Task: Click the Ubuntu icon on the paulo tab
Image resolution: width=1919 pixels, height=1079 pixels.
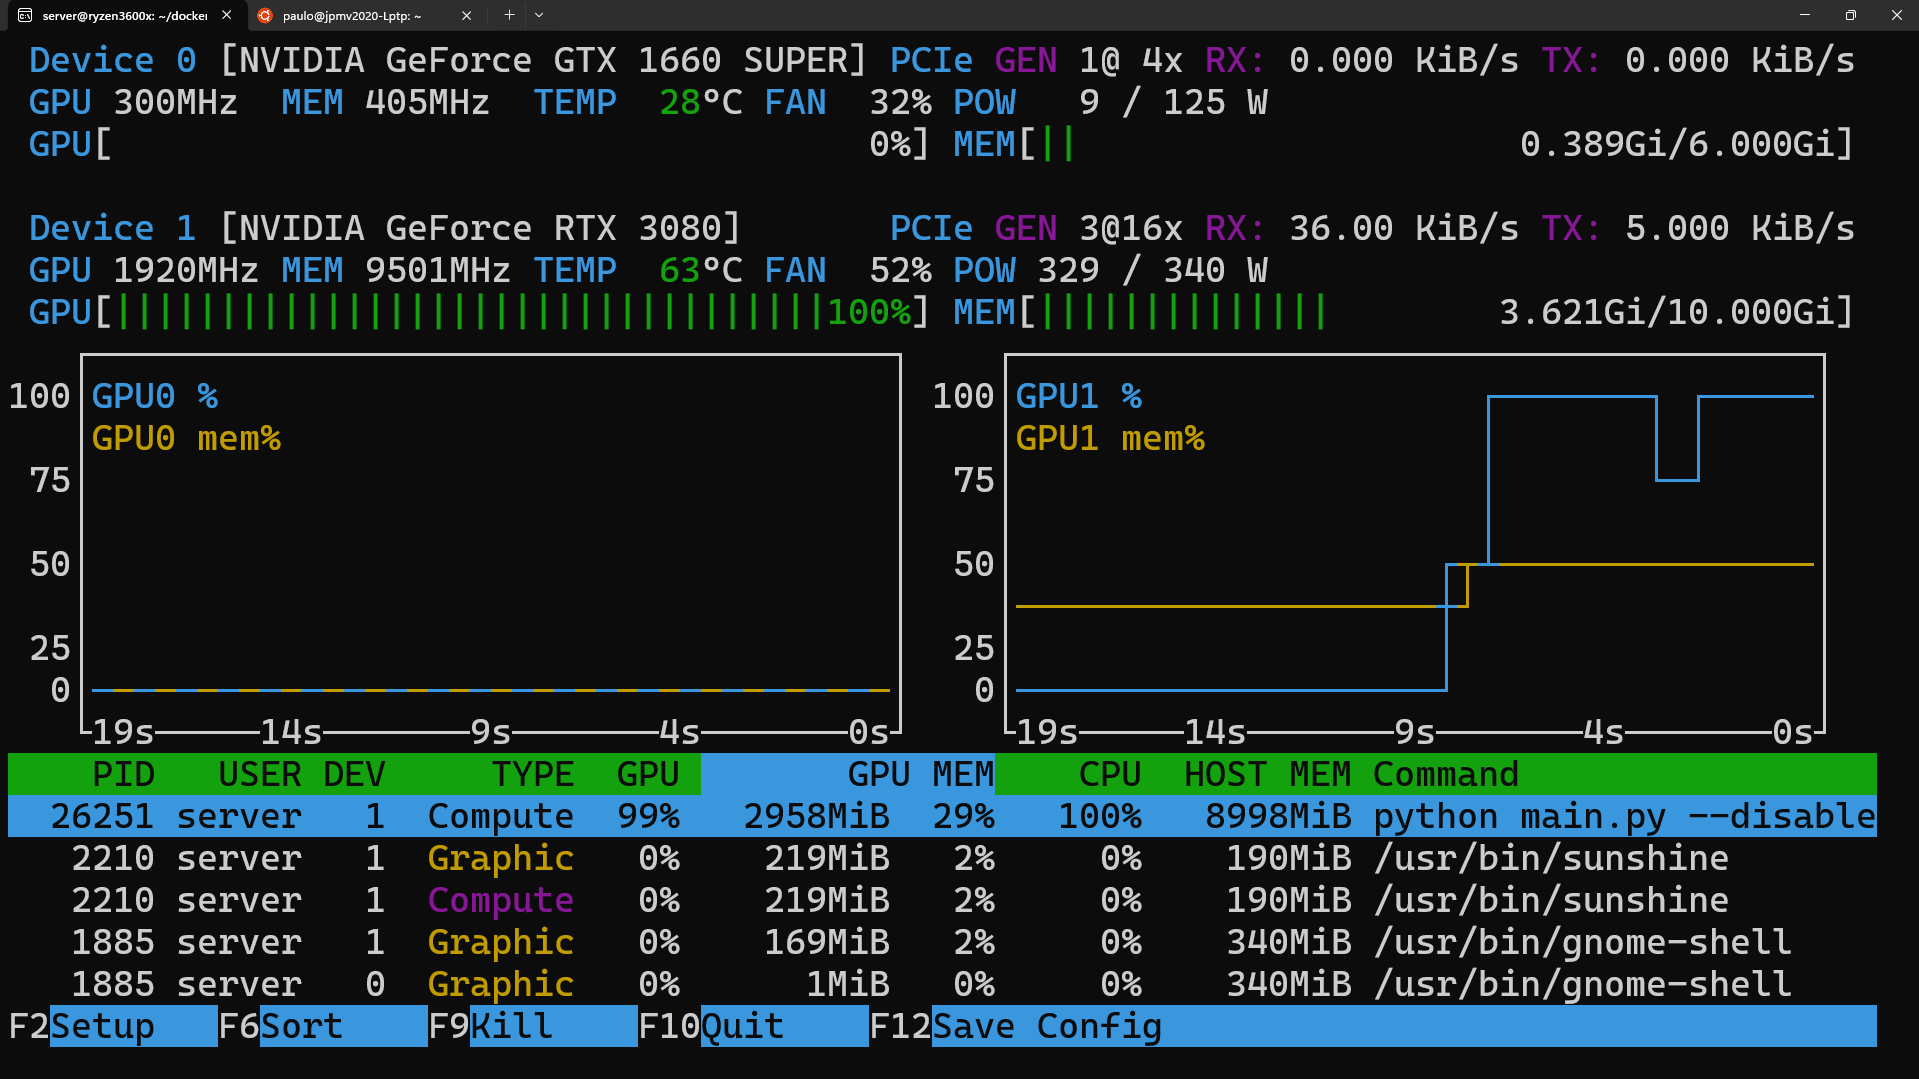Action: point(265,15)
